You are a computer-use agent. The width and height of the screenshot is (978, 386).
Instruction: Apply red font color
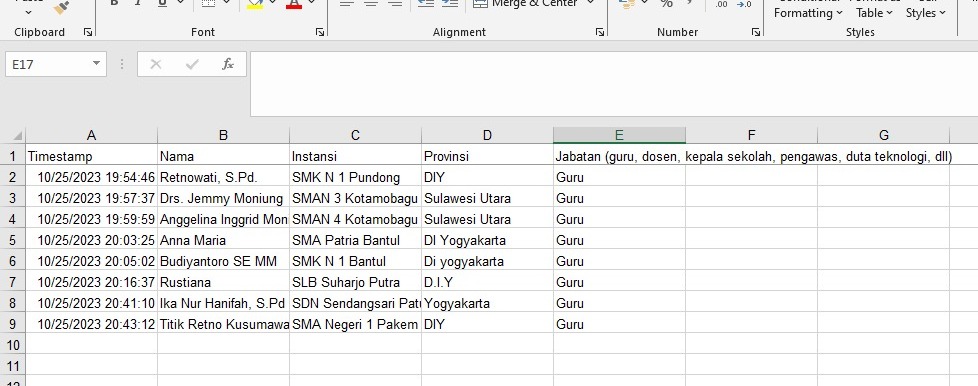[x=294, y=4]
